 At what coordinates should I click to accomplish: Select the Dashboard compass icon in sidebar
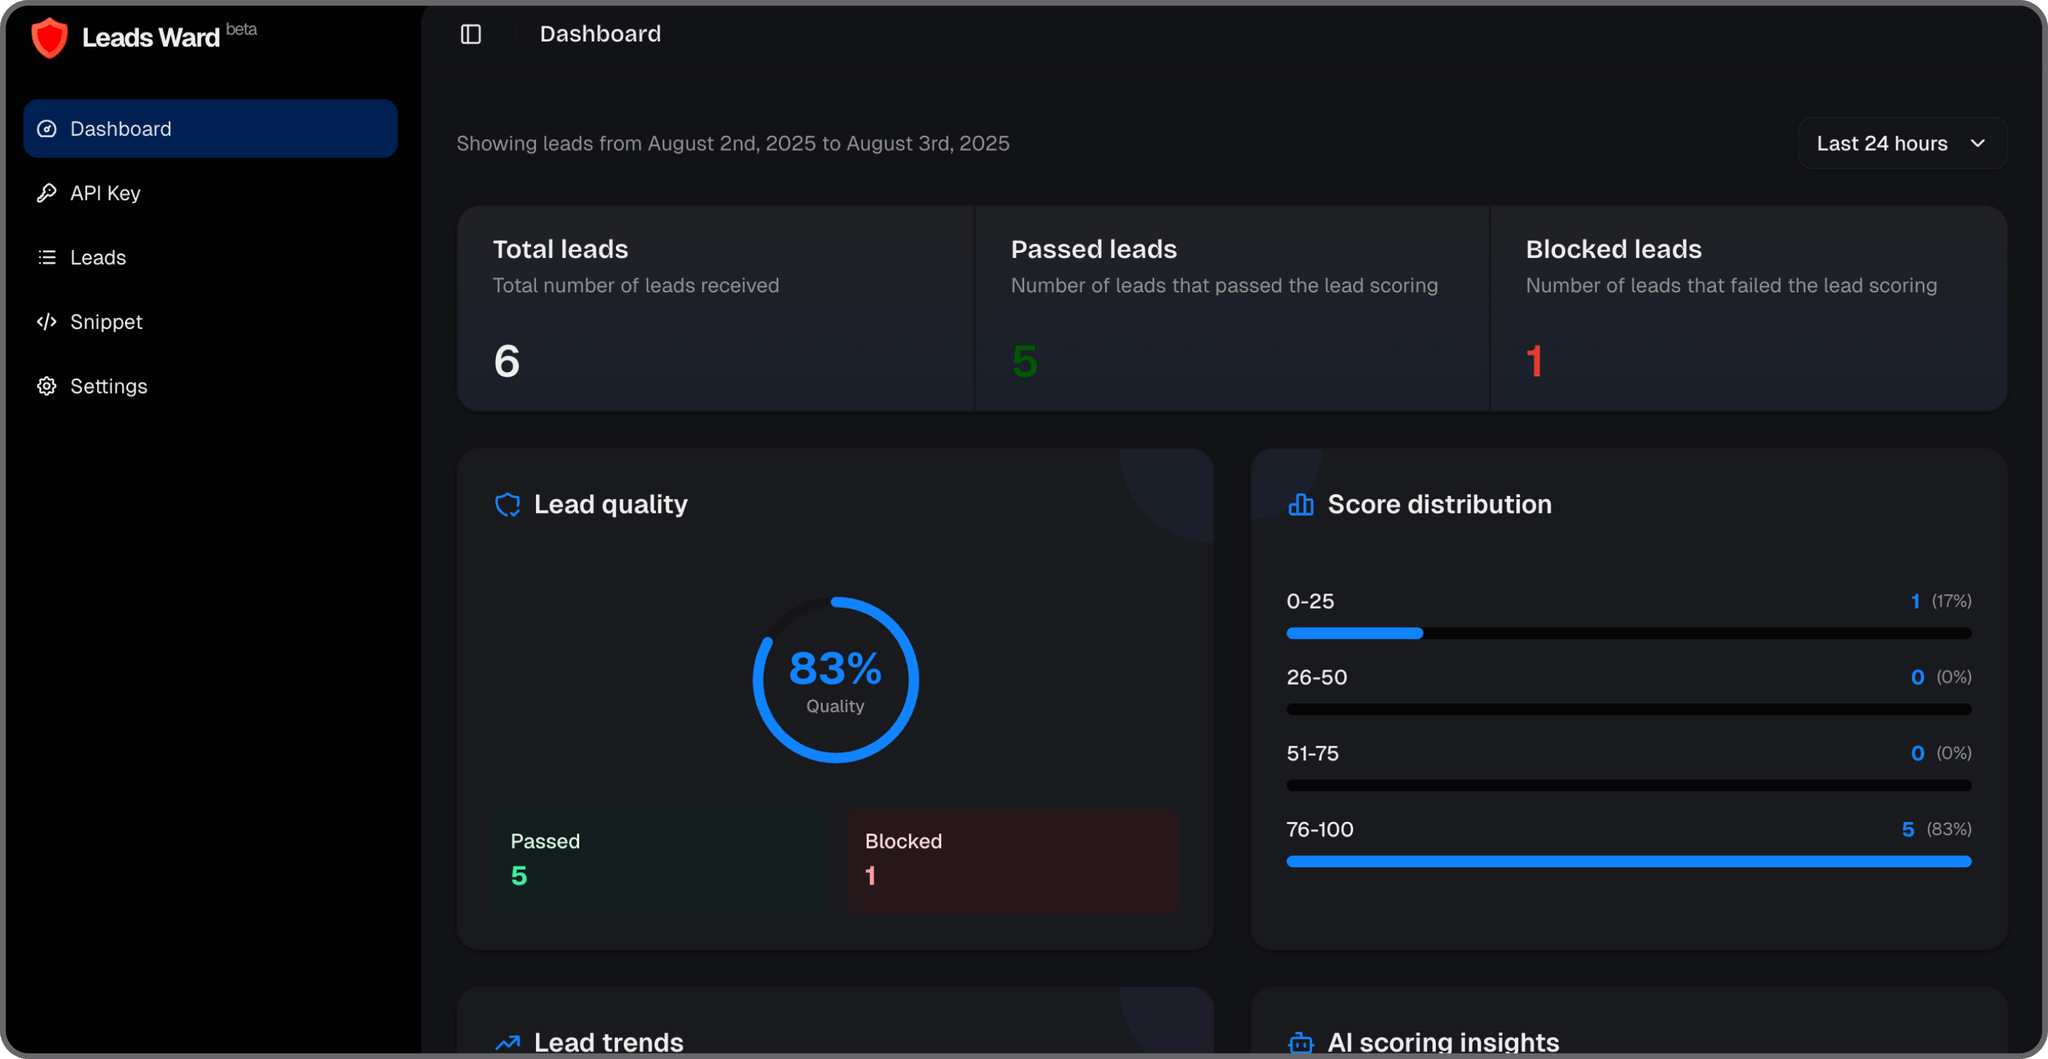point(47,128)
